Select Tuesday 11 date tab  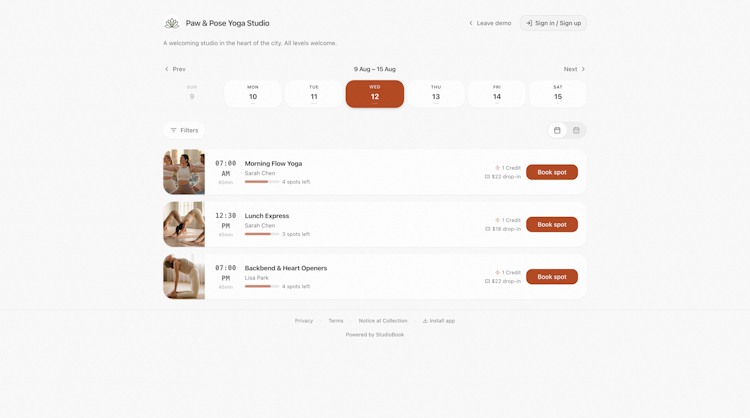[314, 94]
